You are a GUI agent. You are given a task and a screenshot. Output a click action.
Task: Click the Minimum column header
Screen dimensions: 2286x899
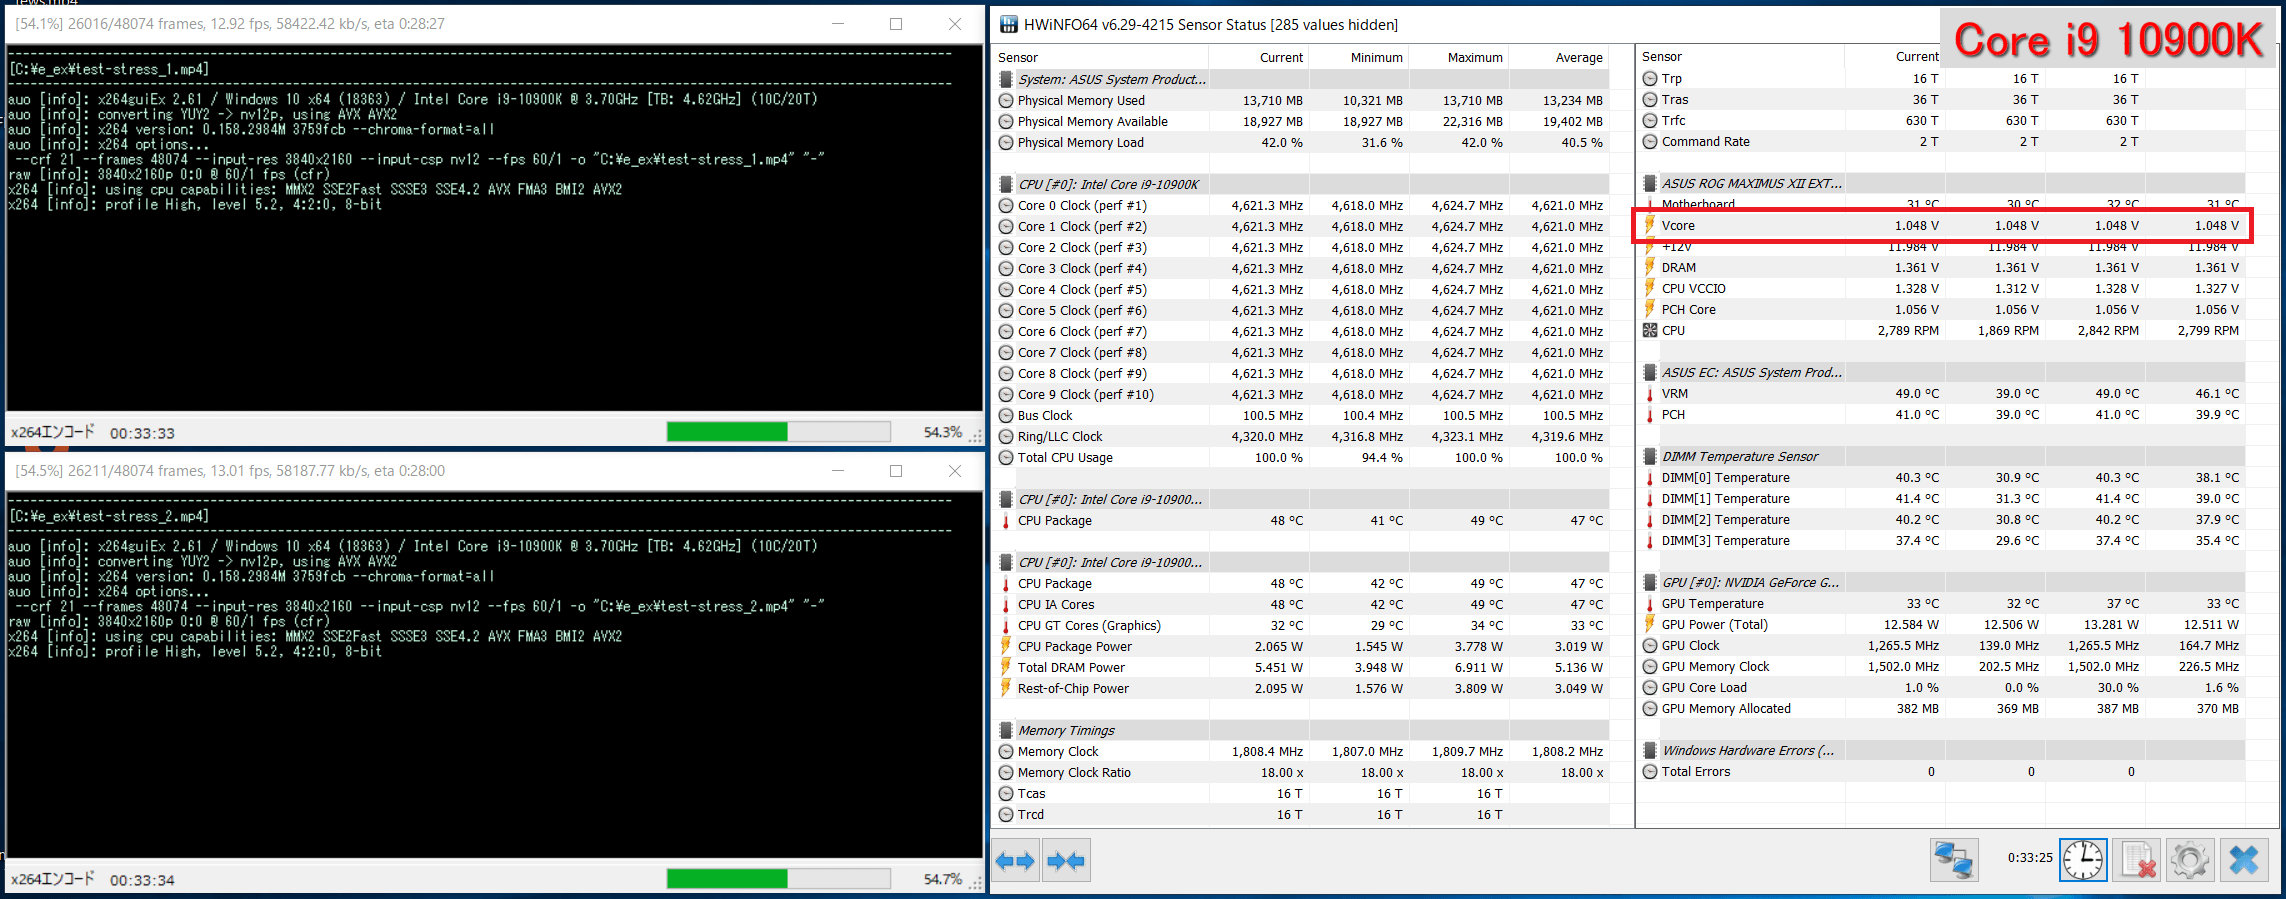[x=1376, y=58]
